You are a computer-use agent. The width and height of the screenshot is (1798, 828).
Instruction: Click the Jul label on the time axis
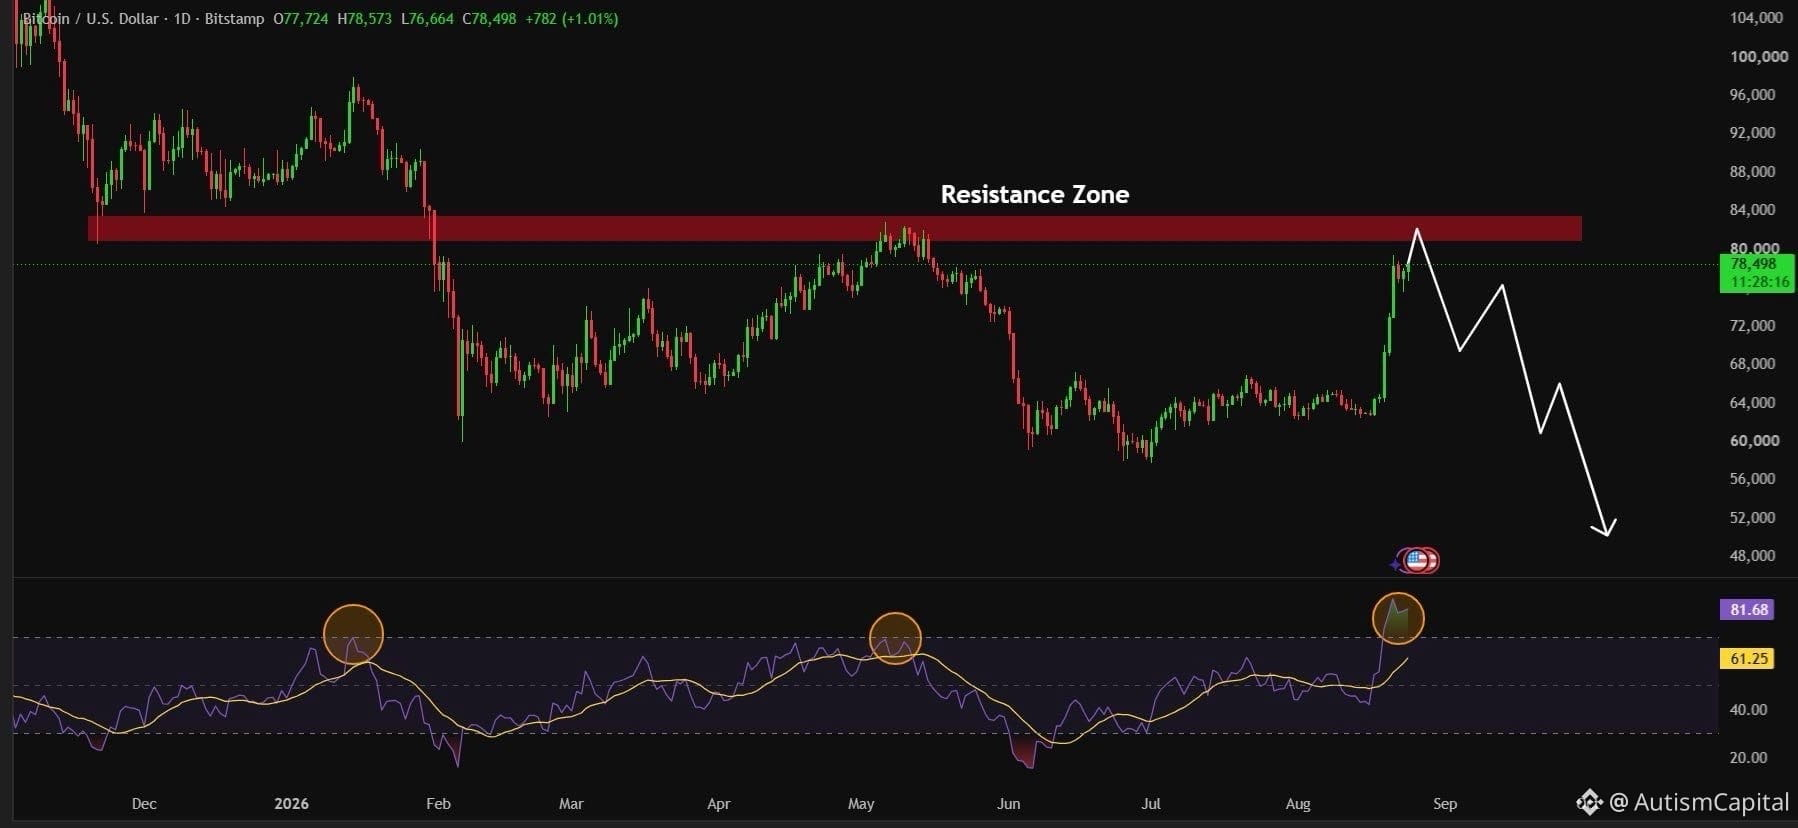click(1151, 804)
